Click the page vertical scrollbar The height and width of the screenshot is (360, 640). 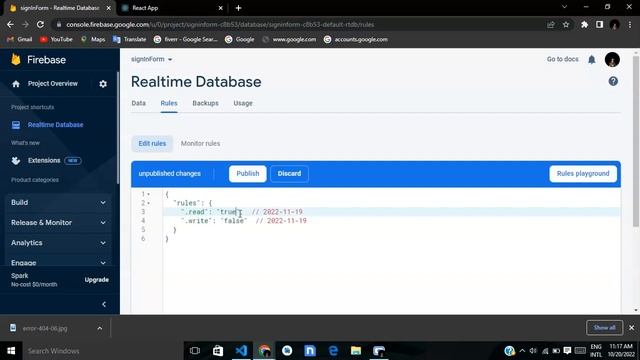click(x=636, y=141)
